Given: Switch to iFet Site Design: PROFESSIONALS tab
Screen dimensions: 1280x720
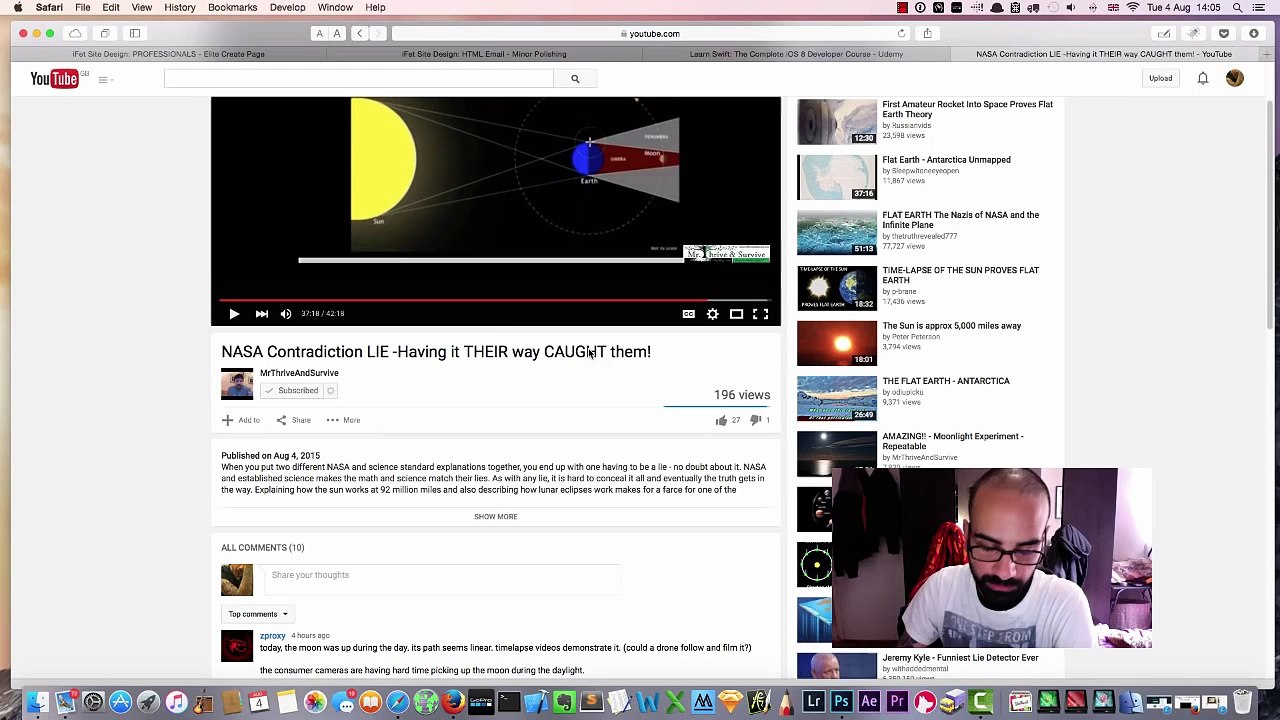Looking at the screenshot, I should click(x=168, y=54).
